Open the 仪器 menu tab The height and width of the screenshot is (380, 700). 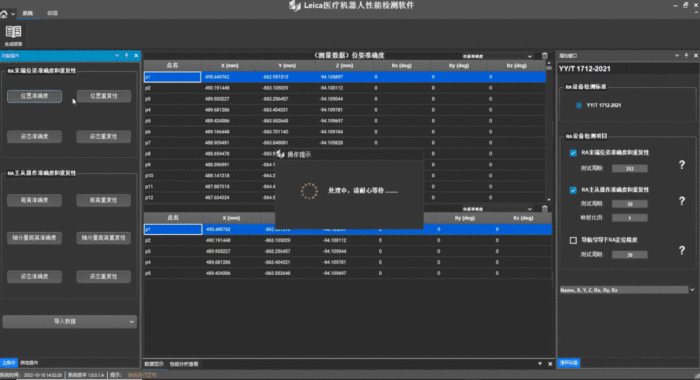52,13
